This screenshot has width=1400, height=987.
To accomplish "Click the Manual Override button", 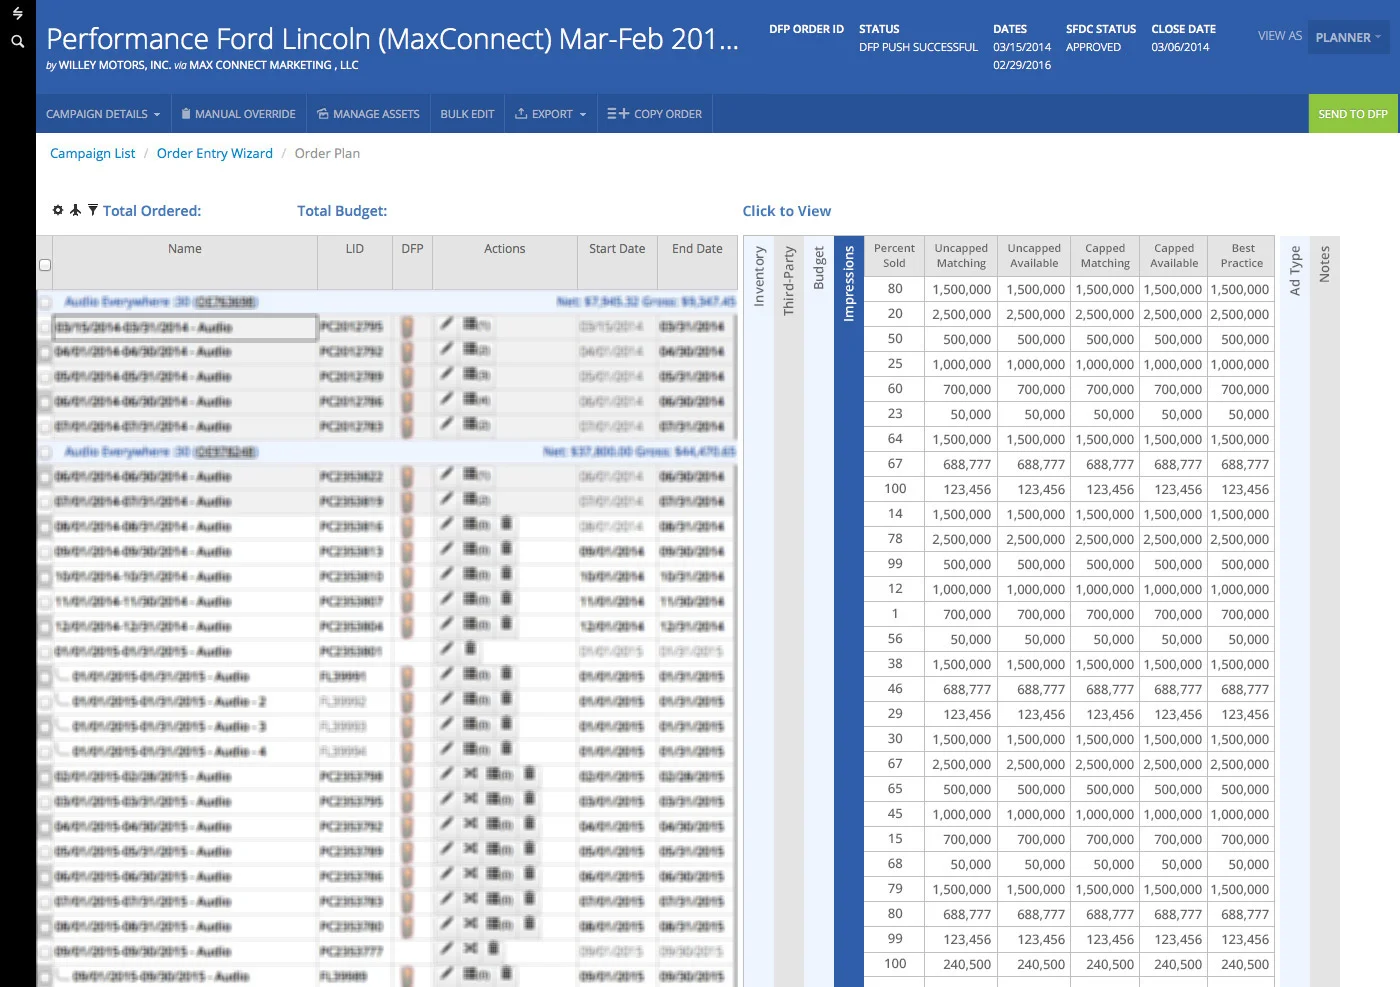I will pos(238,114).
